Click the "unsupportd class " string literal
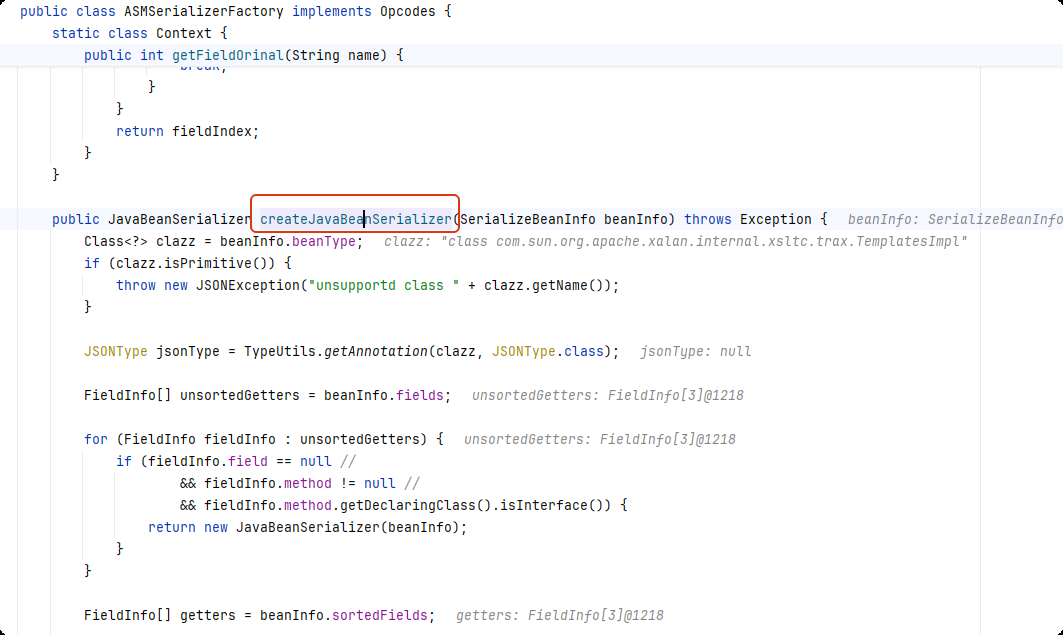 (384, 285)
